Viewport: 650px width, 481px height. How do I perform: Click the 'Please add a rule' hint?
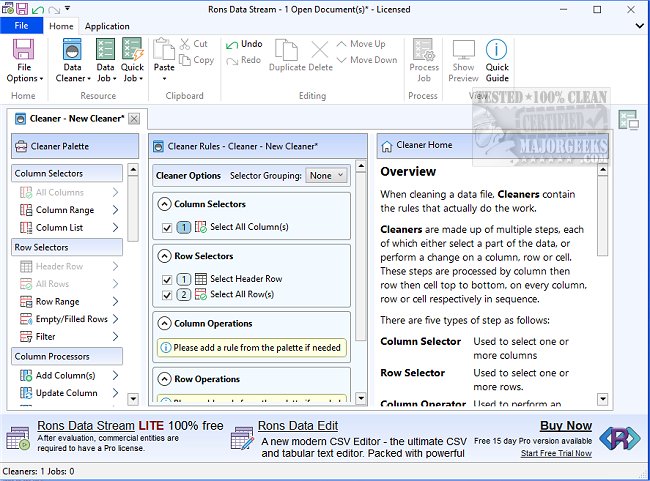(x=252, y=347)
